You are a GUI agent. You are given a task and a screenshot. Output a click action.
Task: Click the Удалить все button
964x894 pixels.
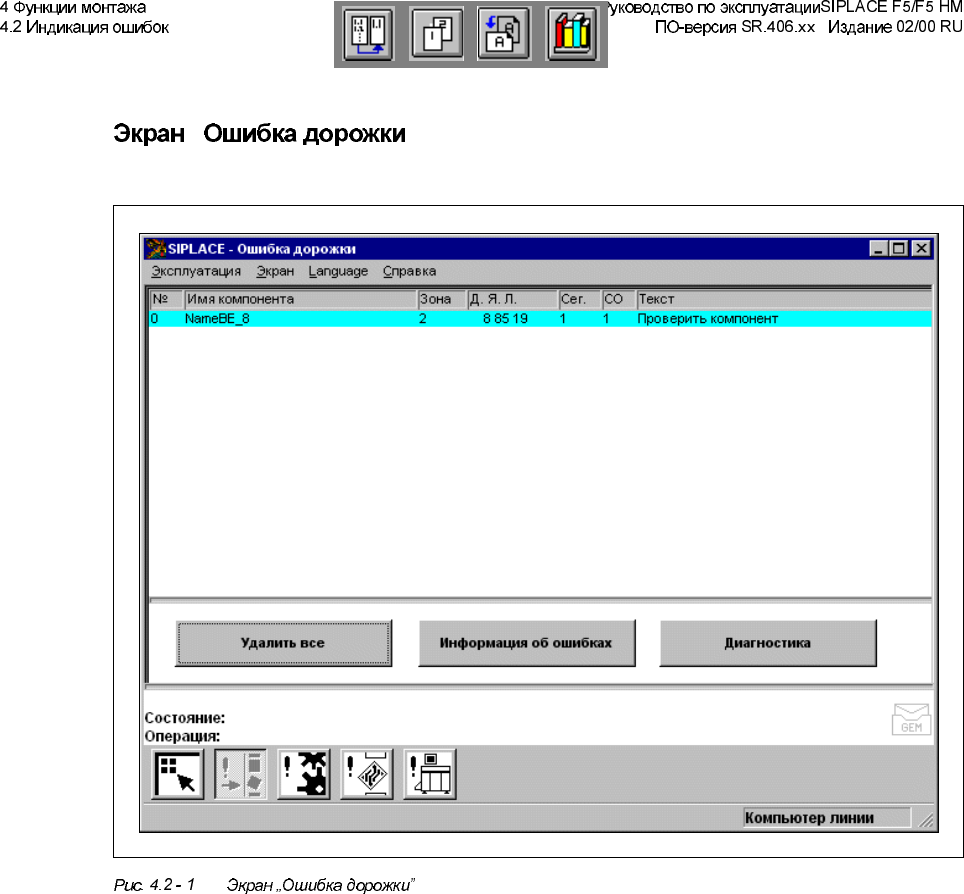click(x=283, y=643)
